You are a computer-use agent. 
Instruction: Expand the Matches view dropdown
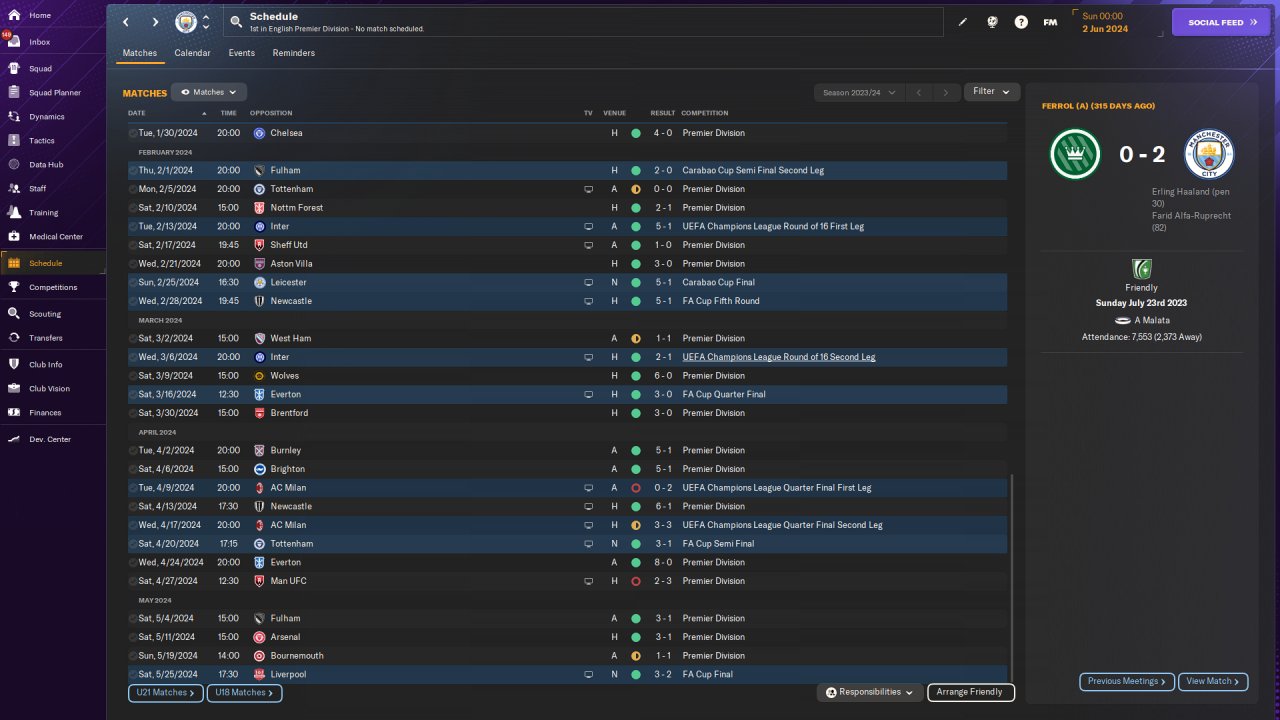click(209, 92)
